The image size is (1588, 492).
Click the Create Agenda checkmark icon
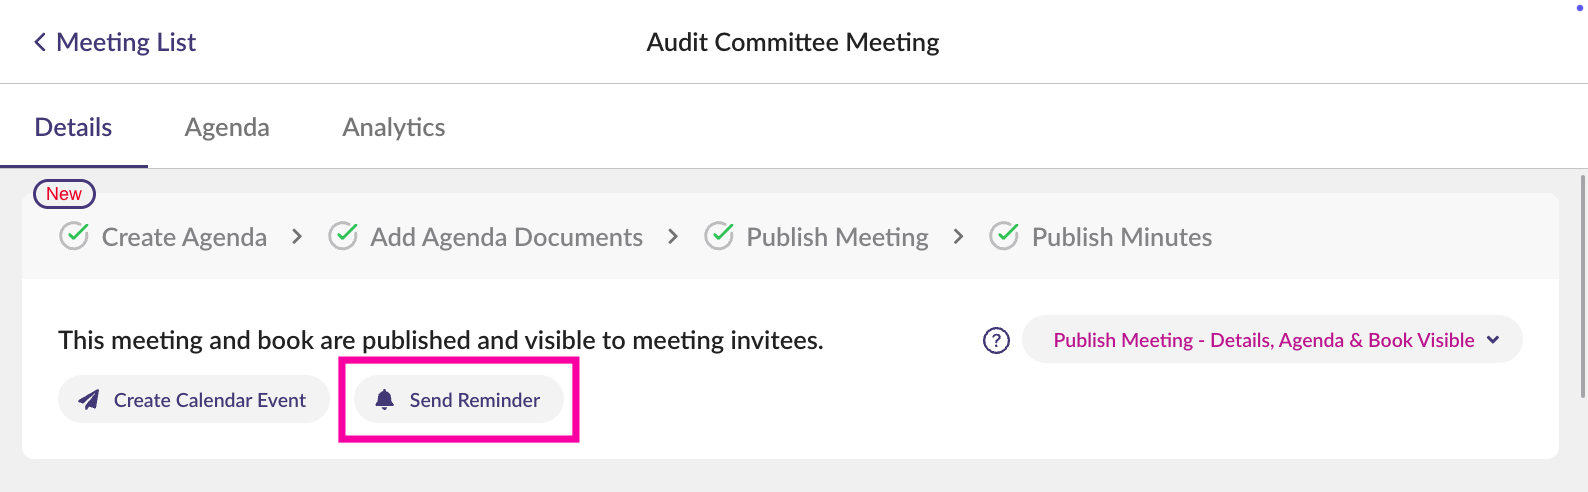[x=74, y=236]
